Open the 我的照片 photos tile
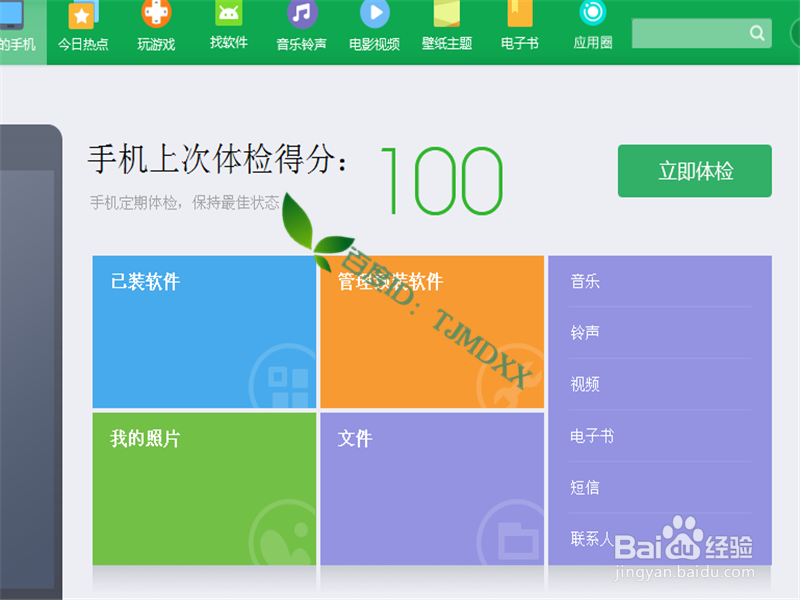The height and width of the screenshot is (600, 800). [204, 490]
